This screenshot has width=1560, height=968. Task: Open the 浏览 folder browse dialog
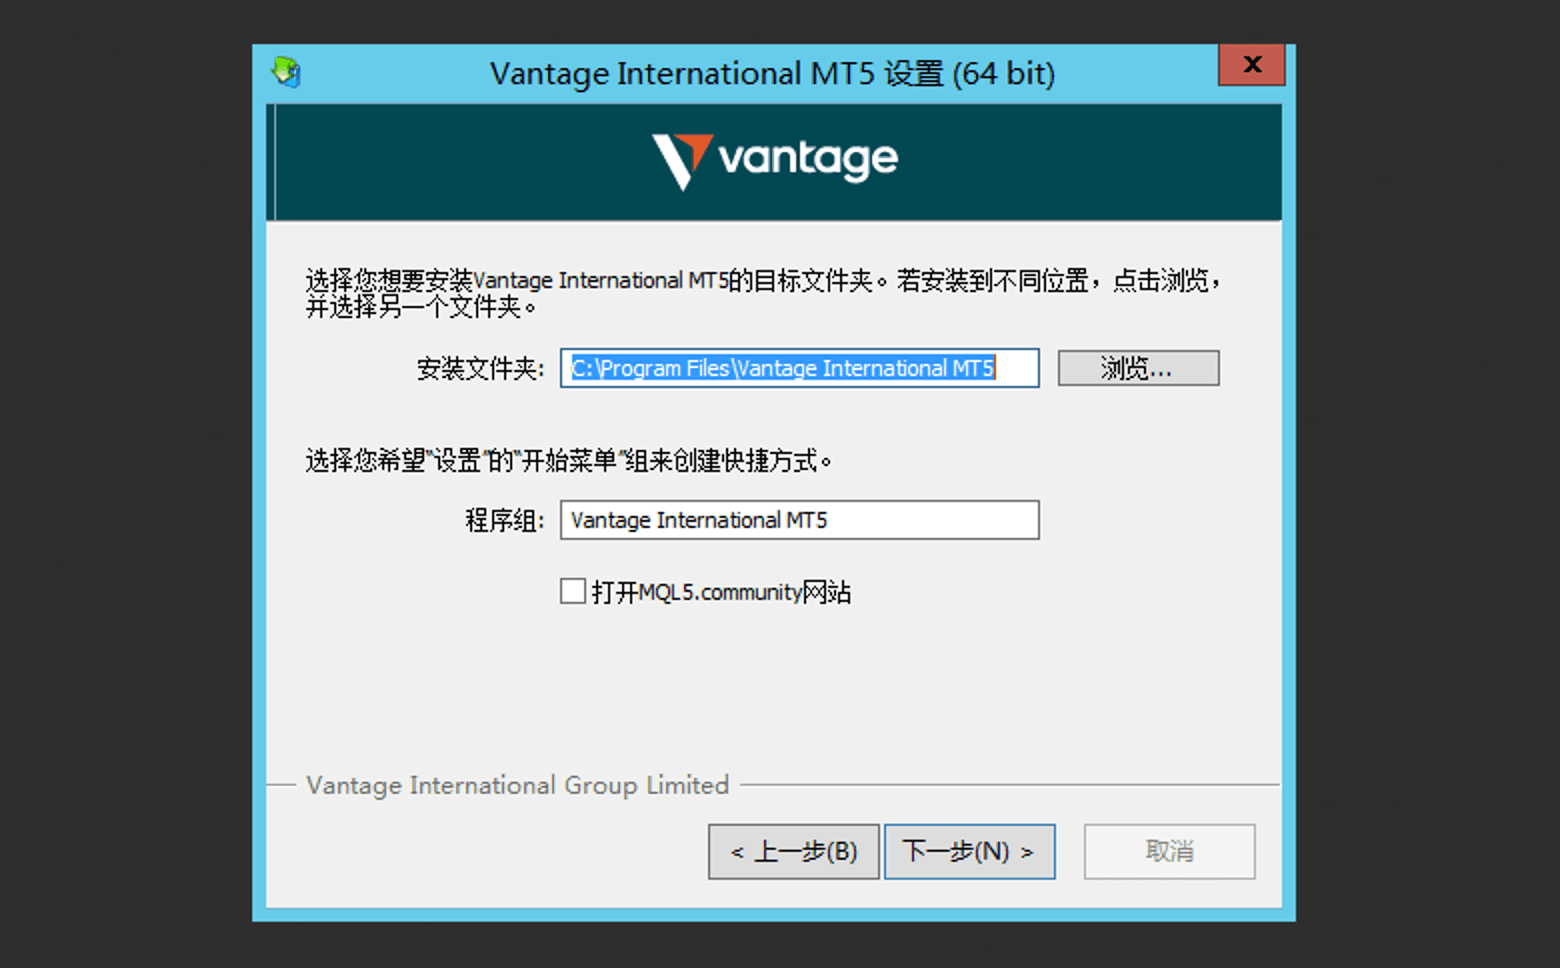1138,368
